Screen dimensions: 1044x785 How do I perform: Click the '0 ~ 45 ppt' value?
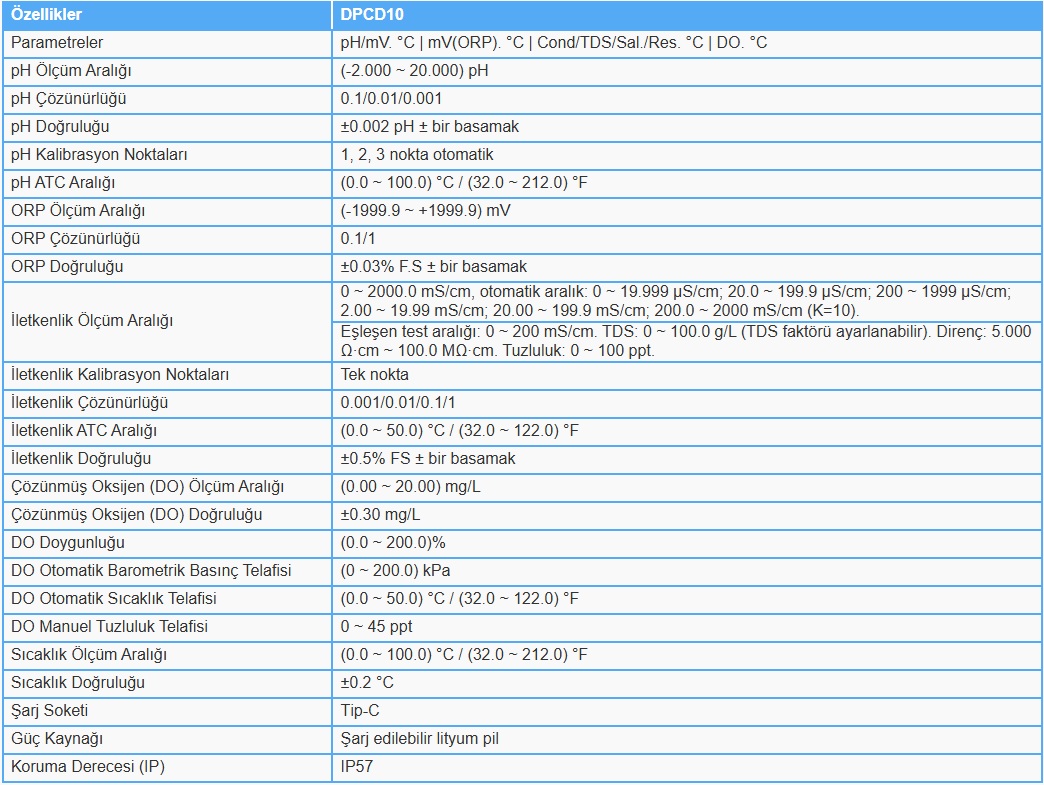tap(376, 626)
